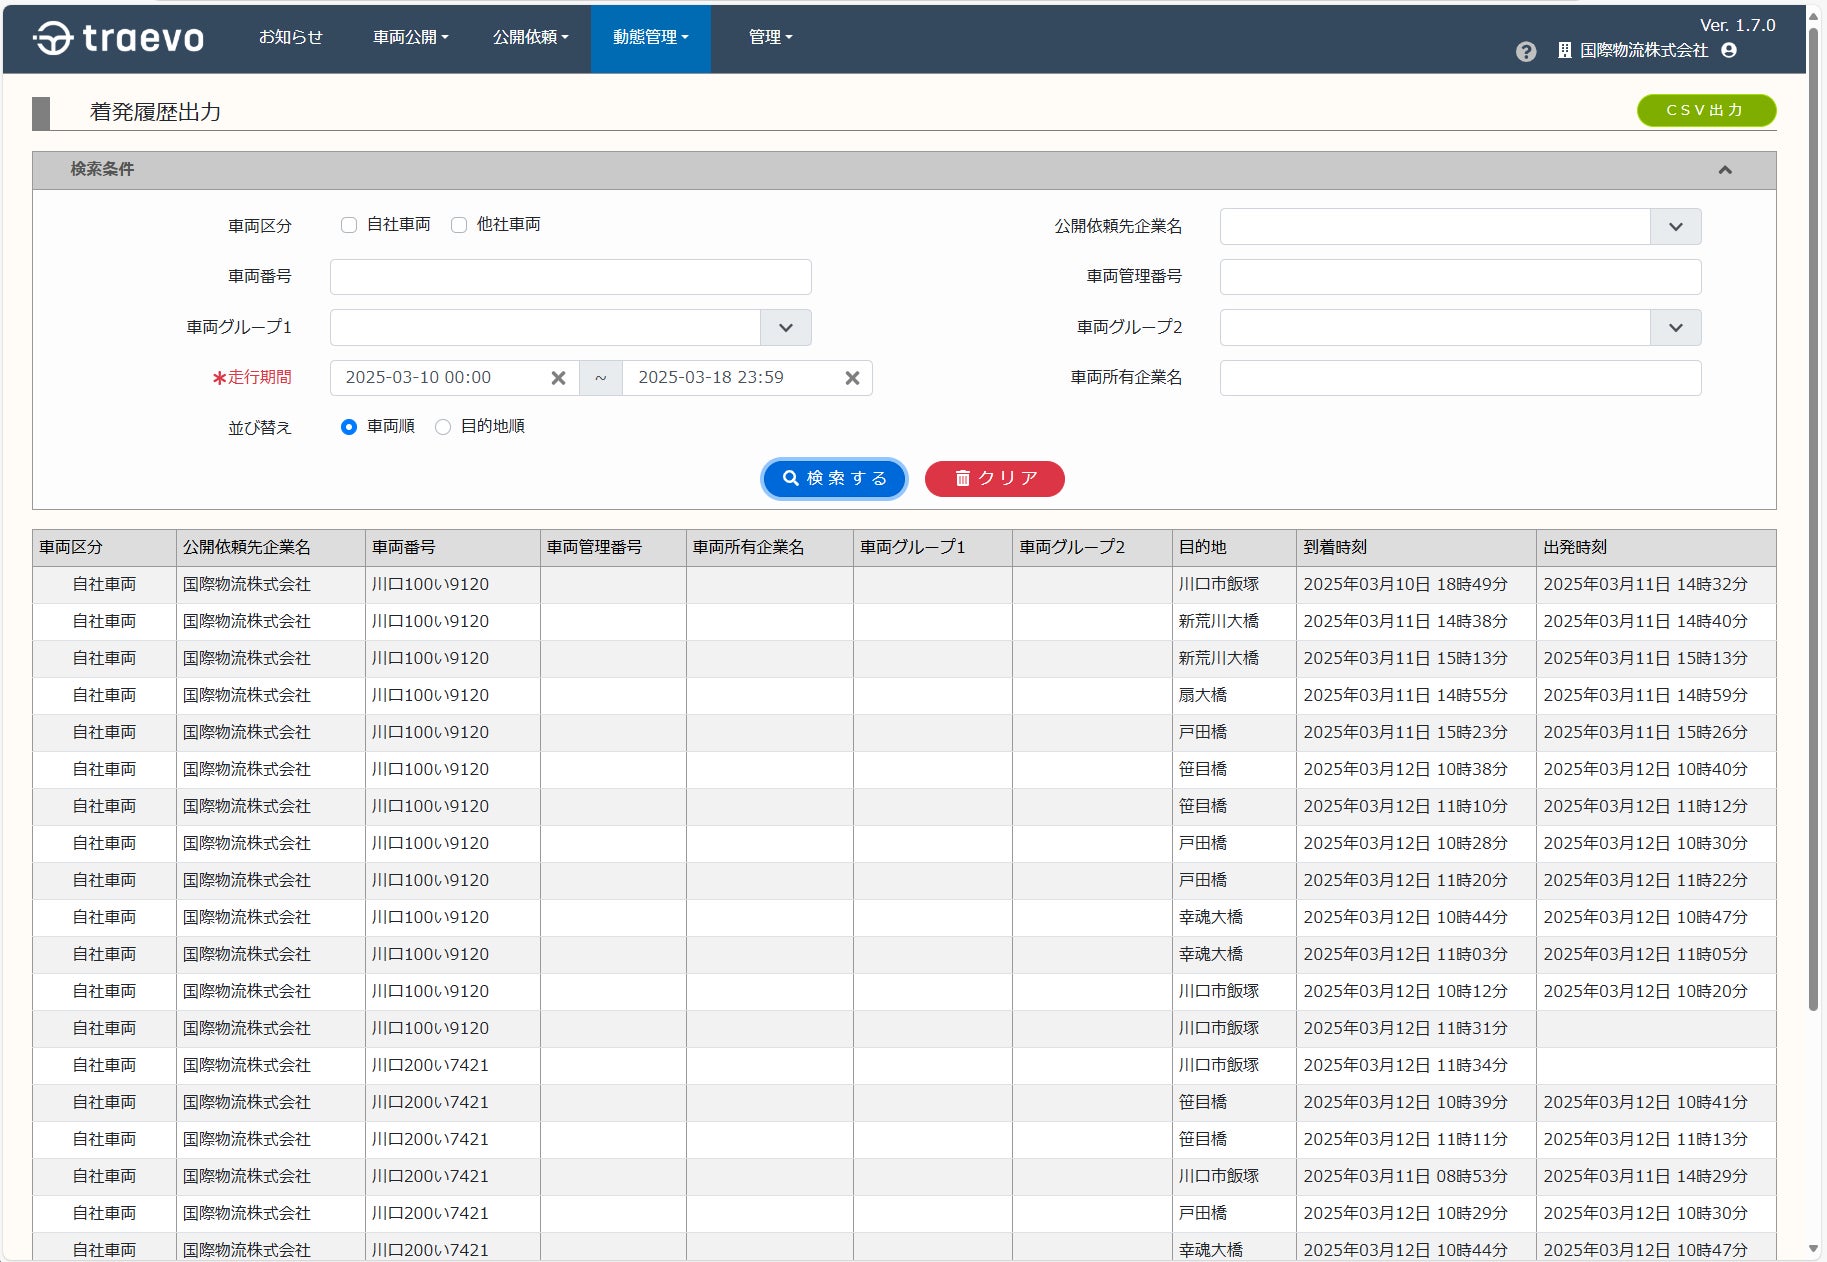
Task: Select the 車両順 sort radio button
Action: pyautogui.click(x=349, y=427)
